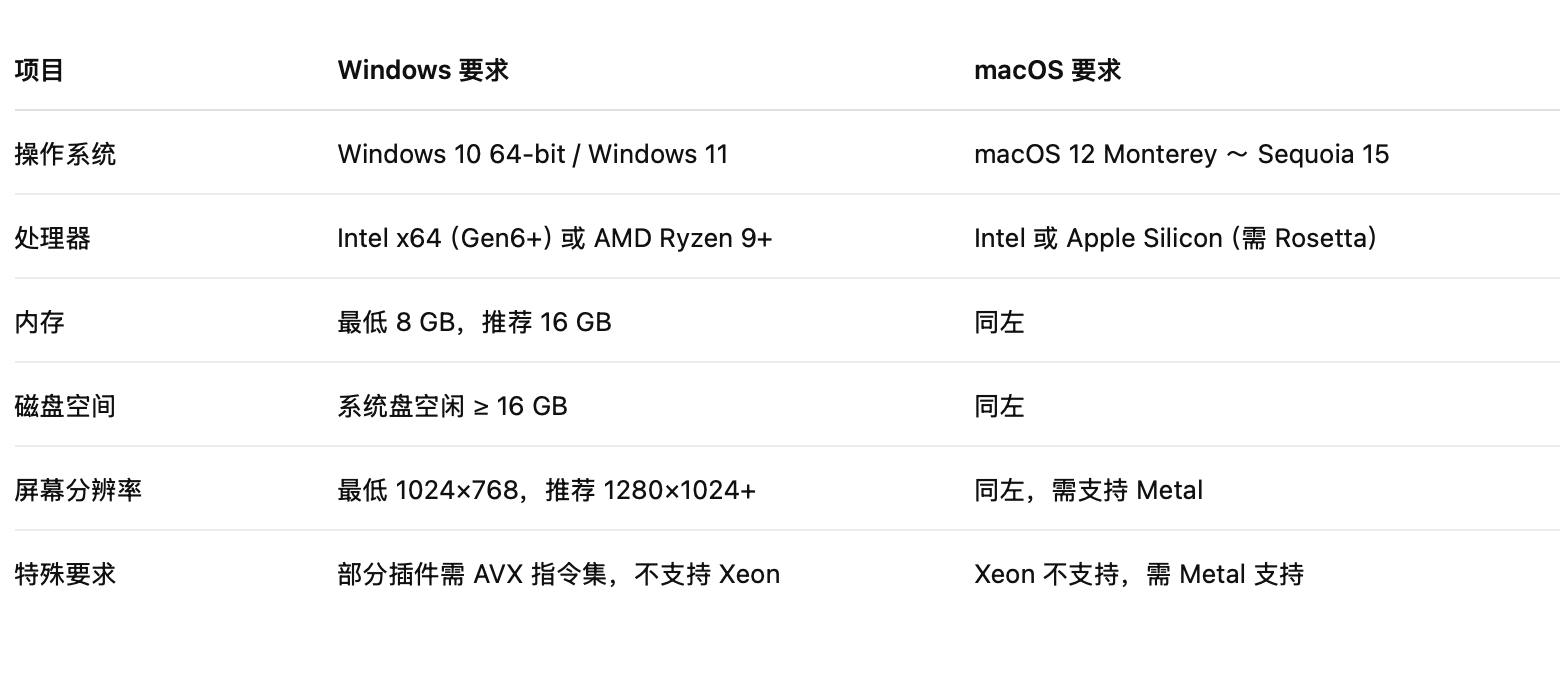Image resolution: width=1560 pixels, height=678 pixels.
Task: Click macOS 12 Monterey ~ Sequoia 15 cell
Action: click(1181, 154)
